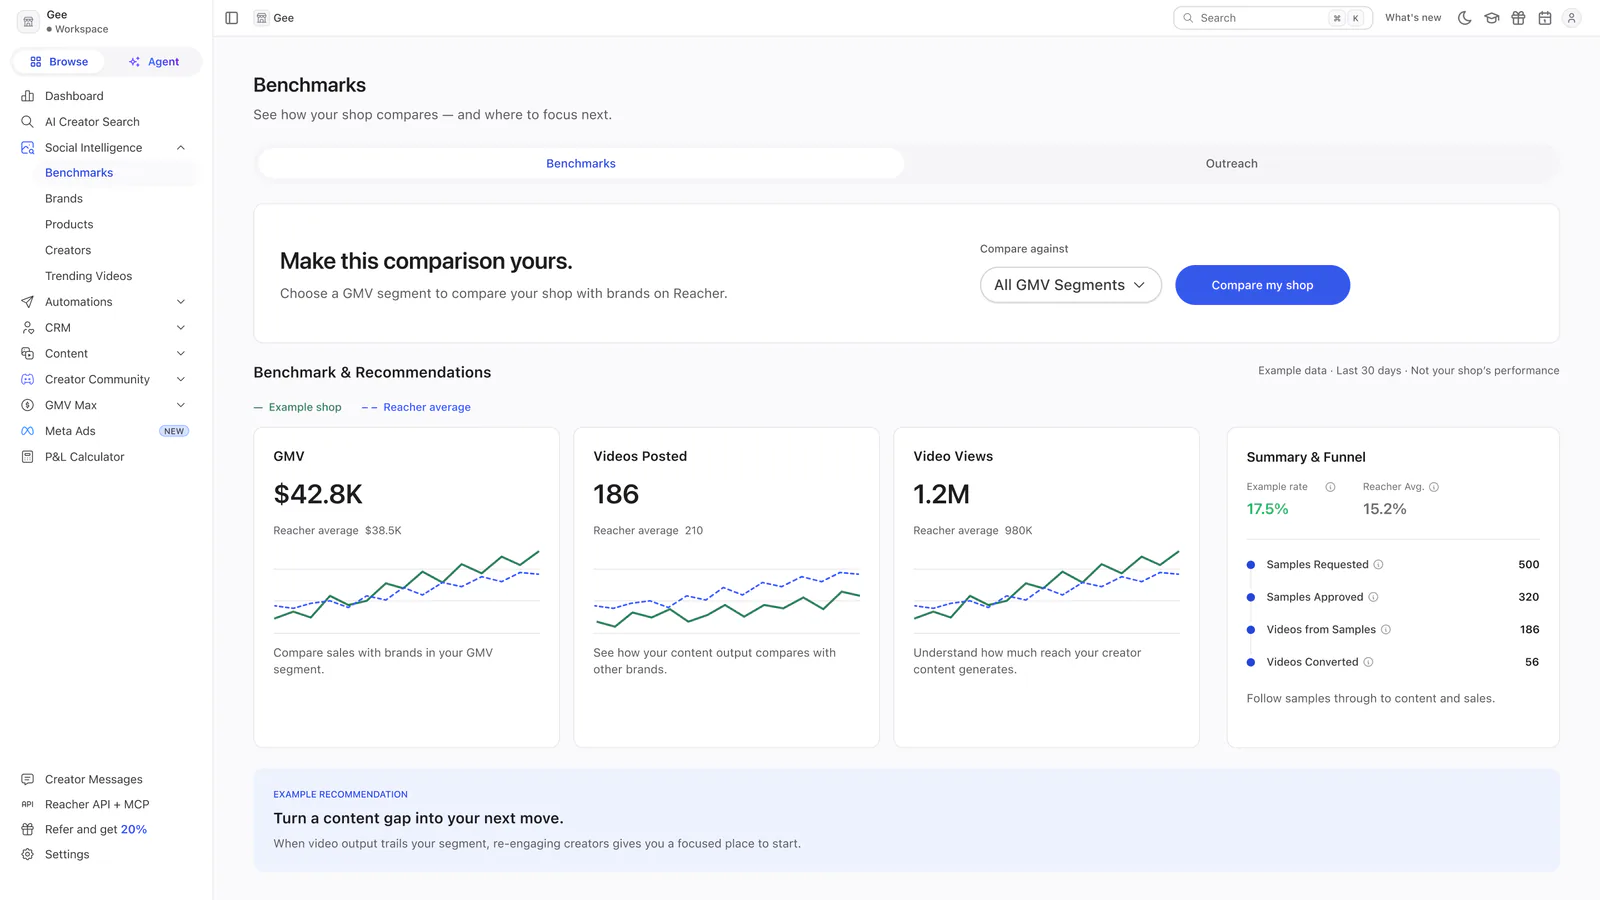The image size is (1600, 900).
Task: Expand the Automations section chevron
Action: point(181,302)
